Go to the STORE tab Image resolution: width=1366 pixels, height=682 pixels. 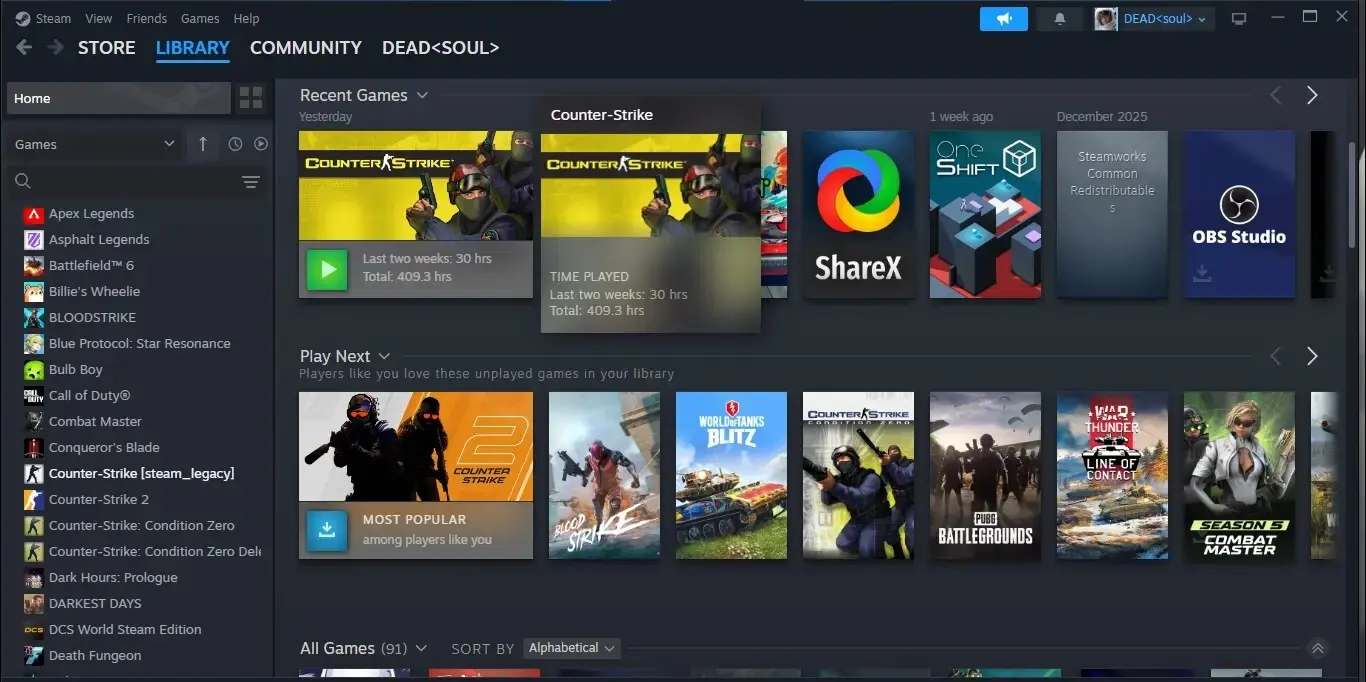(107, 48)
